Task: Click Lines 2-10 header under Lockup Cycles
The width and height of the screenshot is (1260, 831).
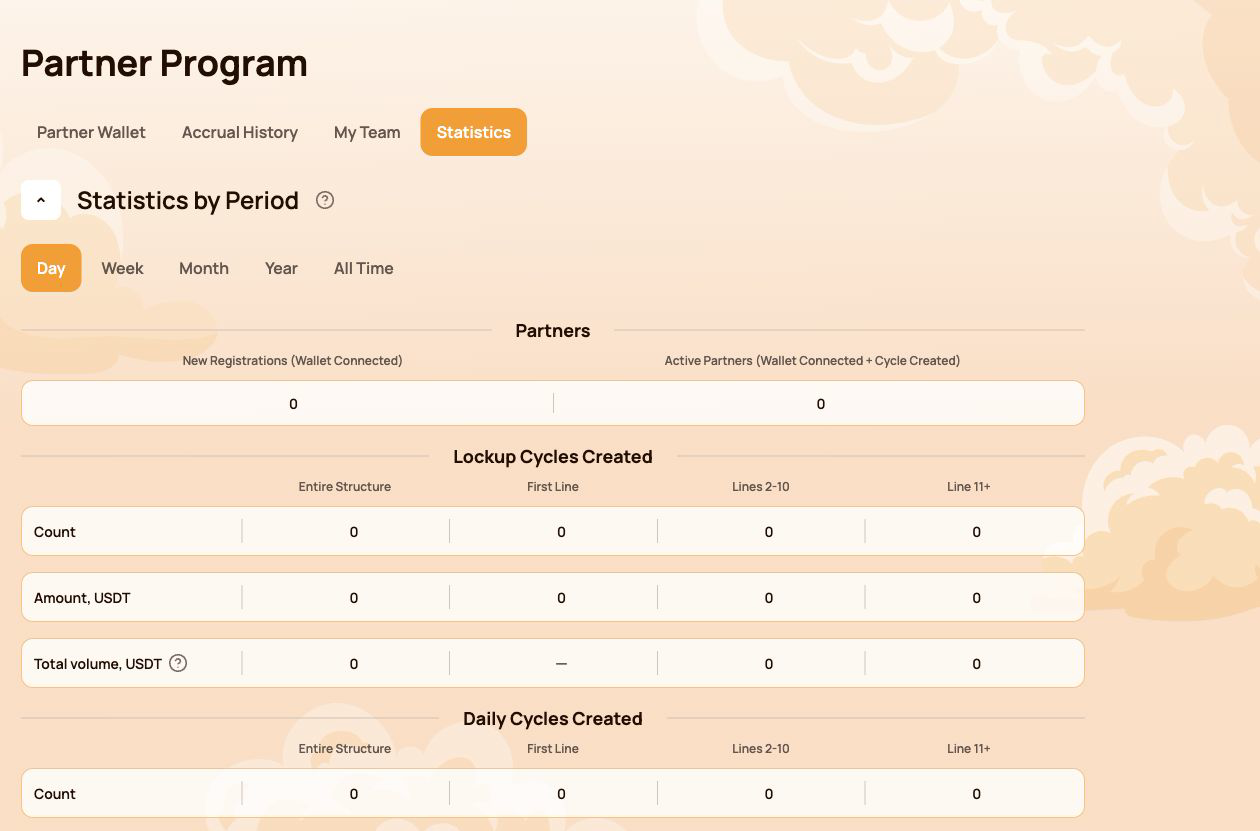Action: pos(761,487)
